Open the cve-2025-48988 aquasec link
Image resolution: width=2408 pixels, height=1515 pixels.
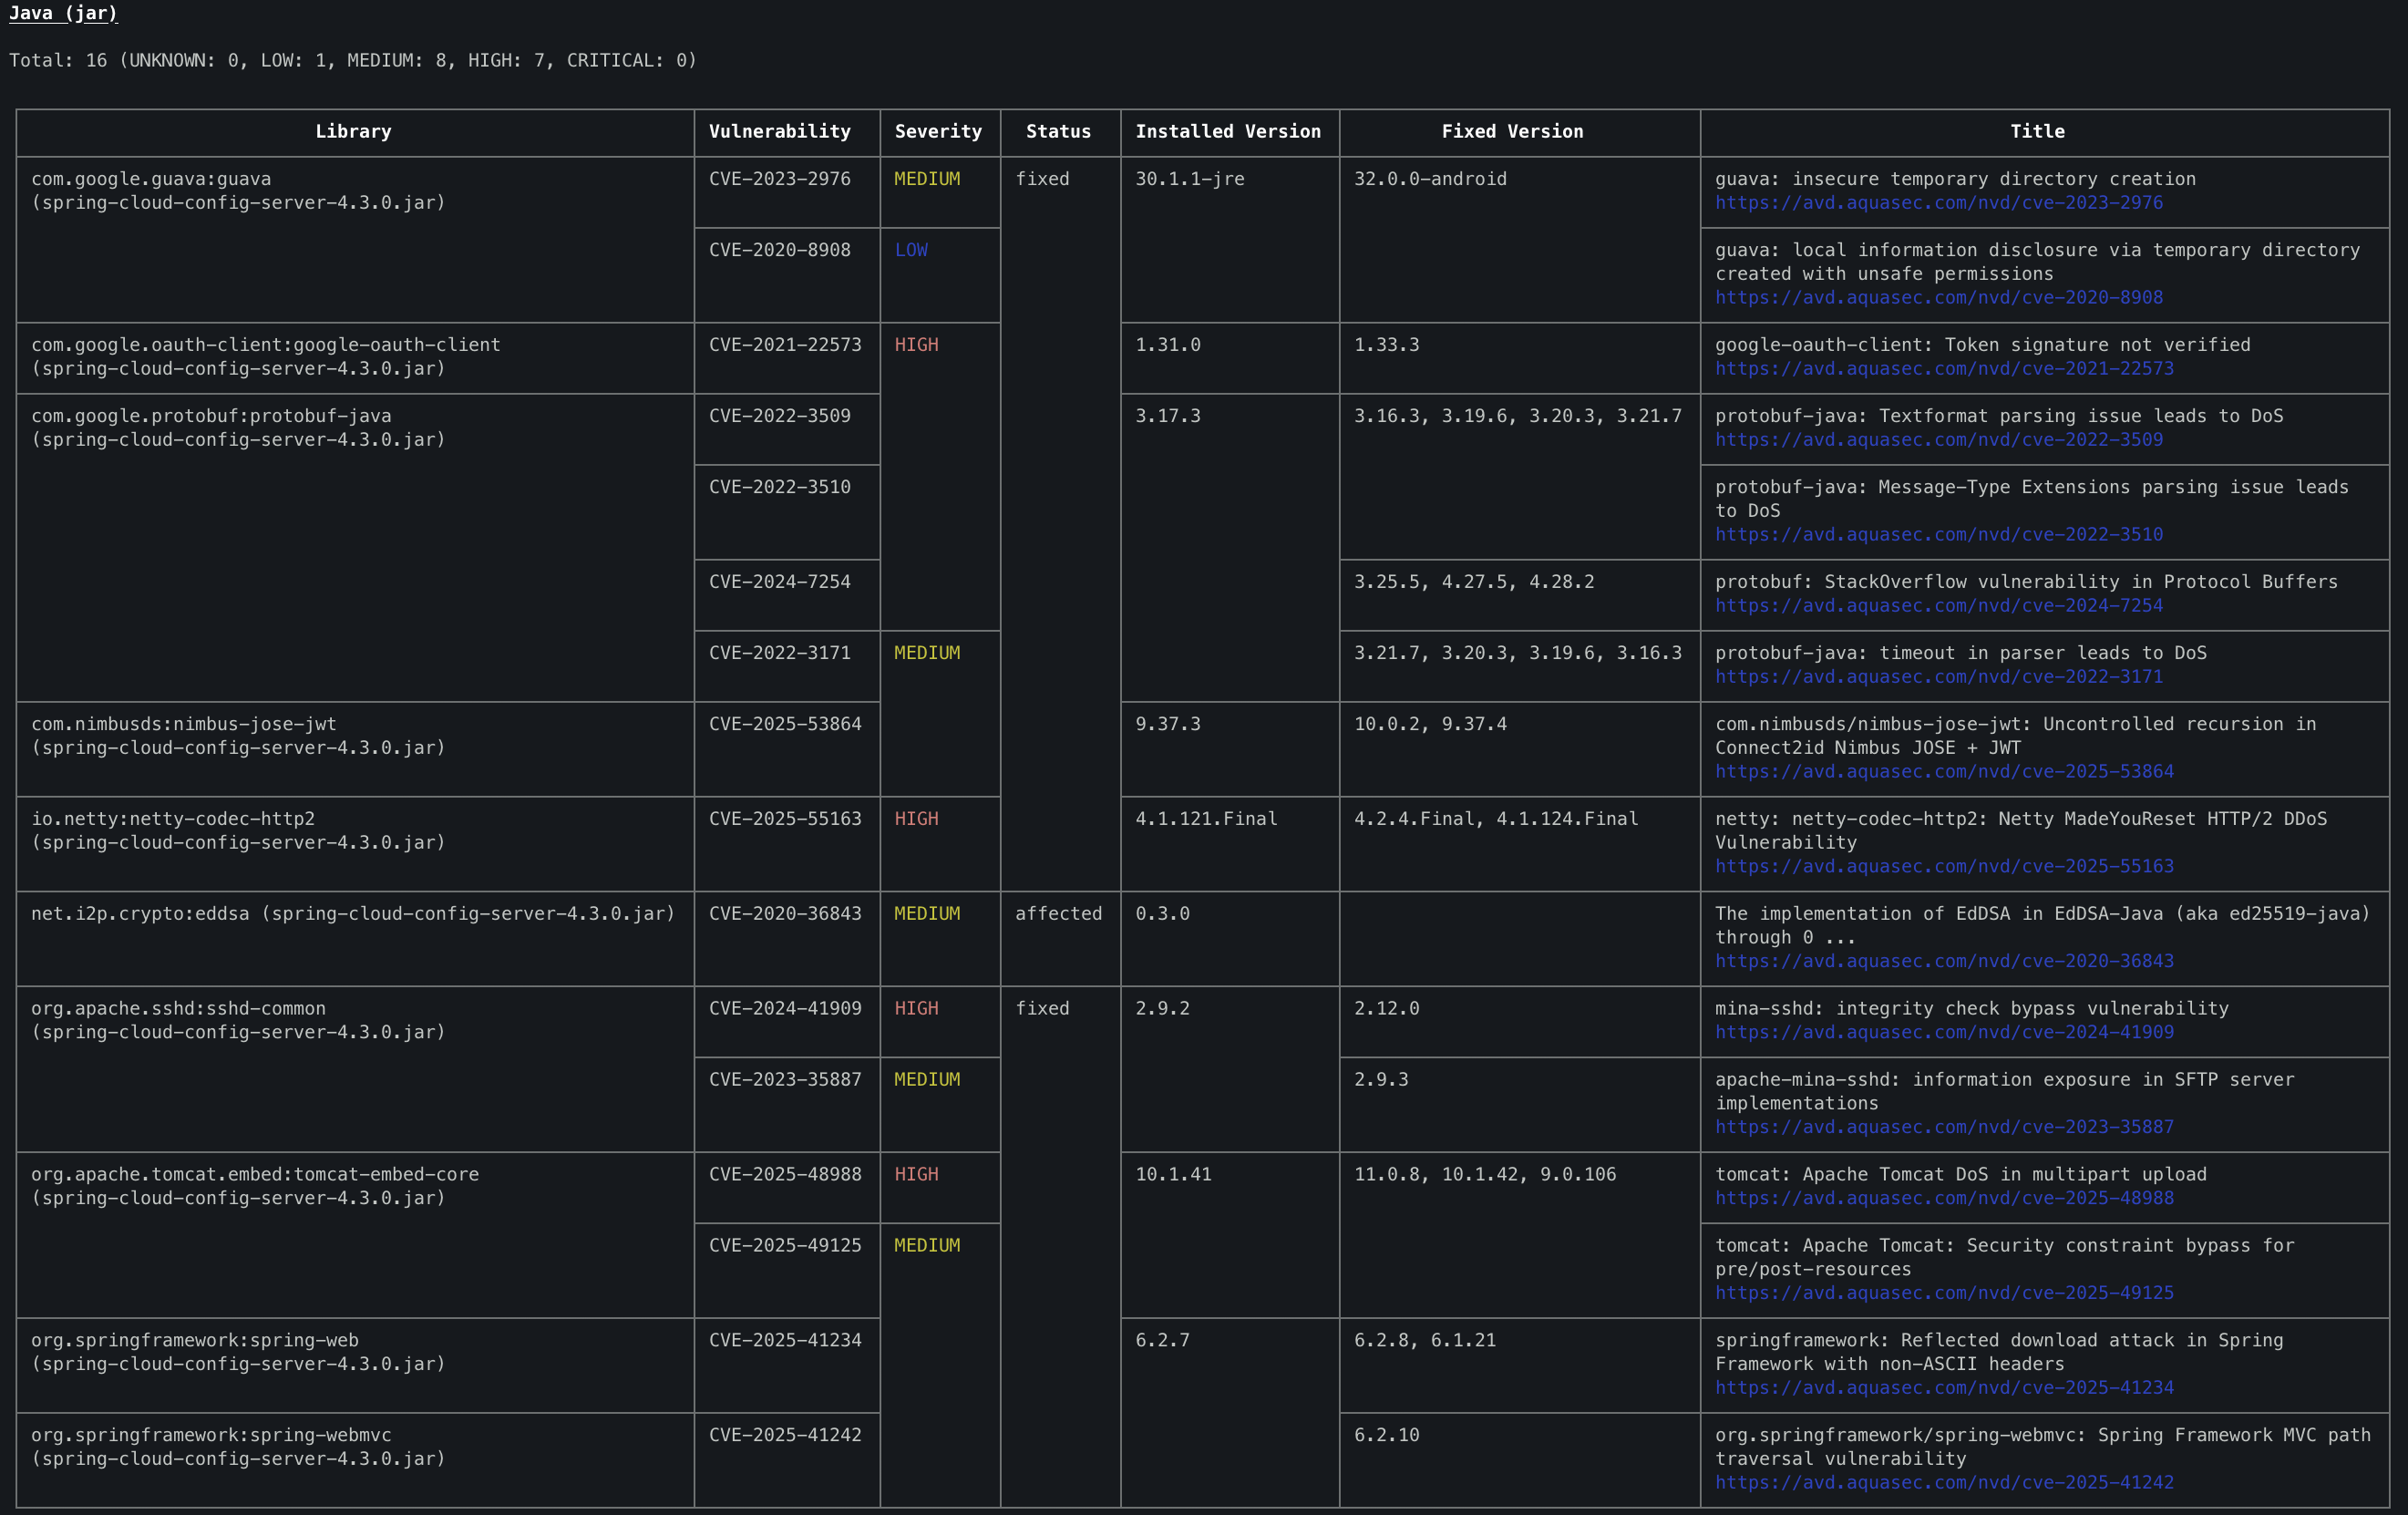pos(1944,1198)
